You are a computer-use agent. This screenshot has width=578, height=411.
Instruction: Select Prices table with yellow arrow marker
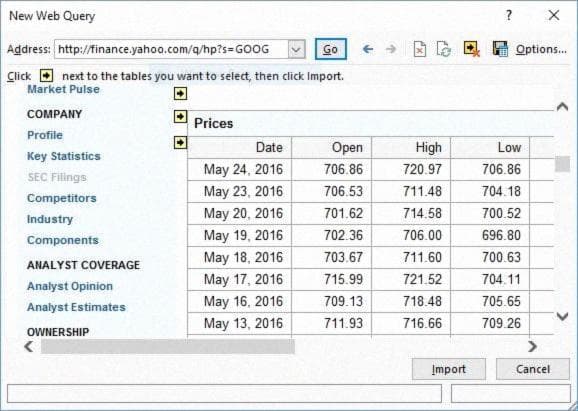point(180,142)
